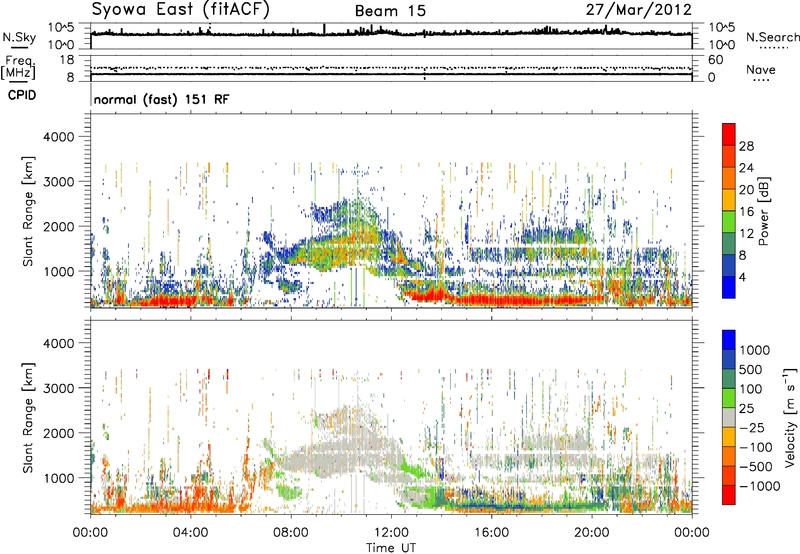This screenshot has width=800, height=554.
Task: Click the red bottom segment of Velocity colorbar
Action: pyautogui.click(x=729, y=495)
